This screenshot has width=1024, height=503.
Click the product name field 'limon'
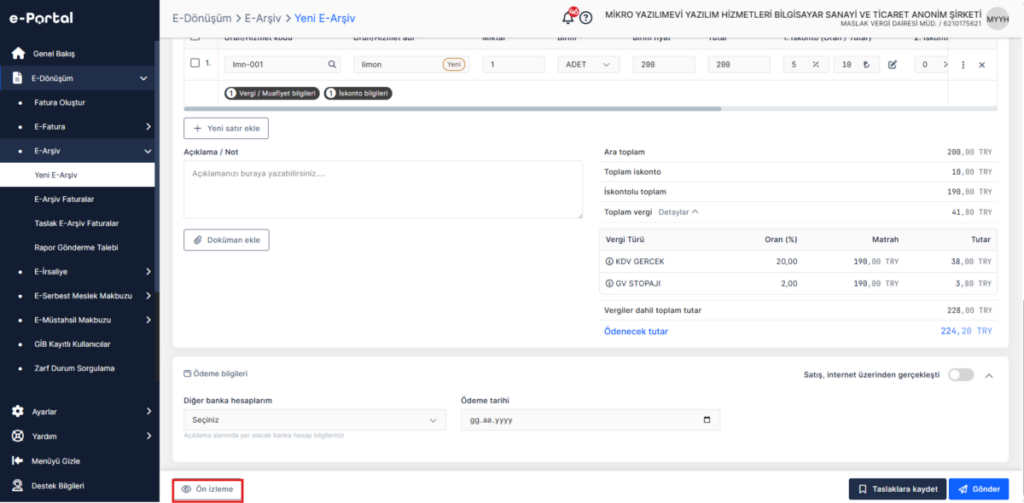(411, 65)
